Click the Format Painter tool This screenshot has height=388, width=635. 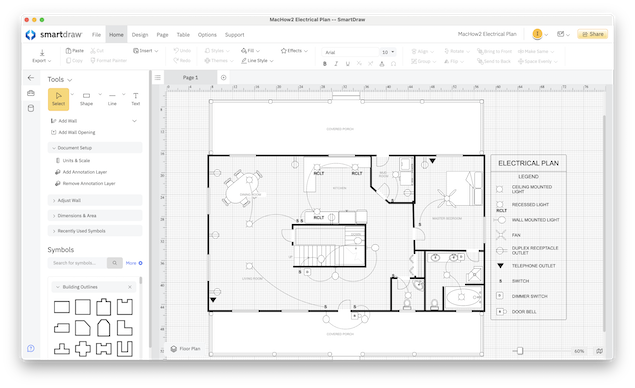(x=109, y=60)
